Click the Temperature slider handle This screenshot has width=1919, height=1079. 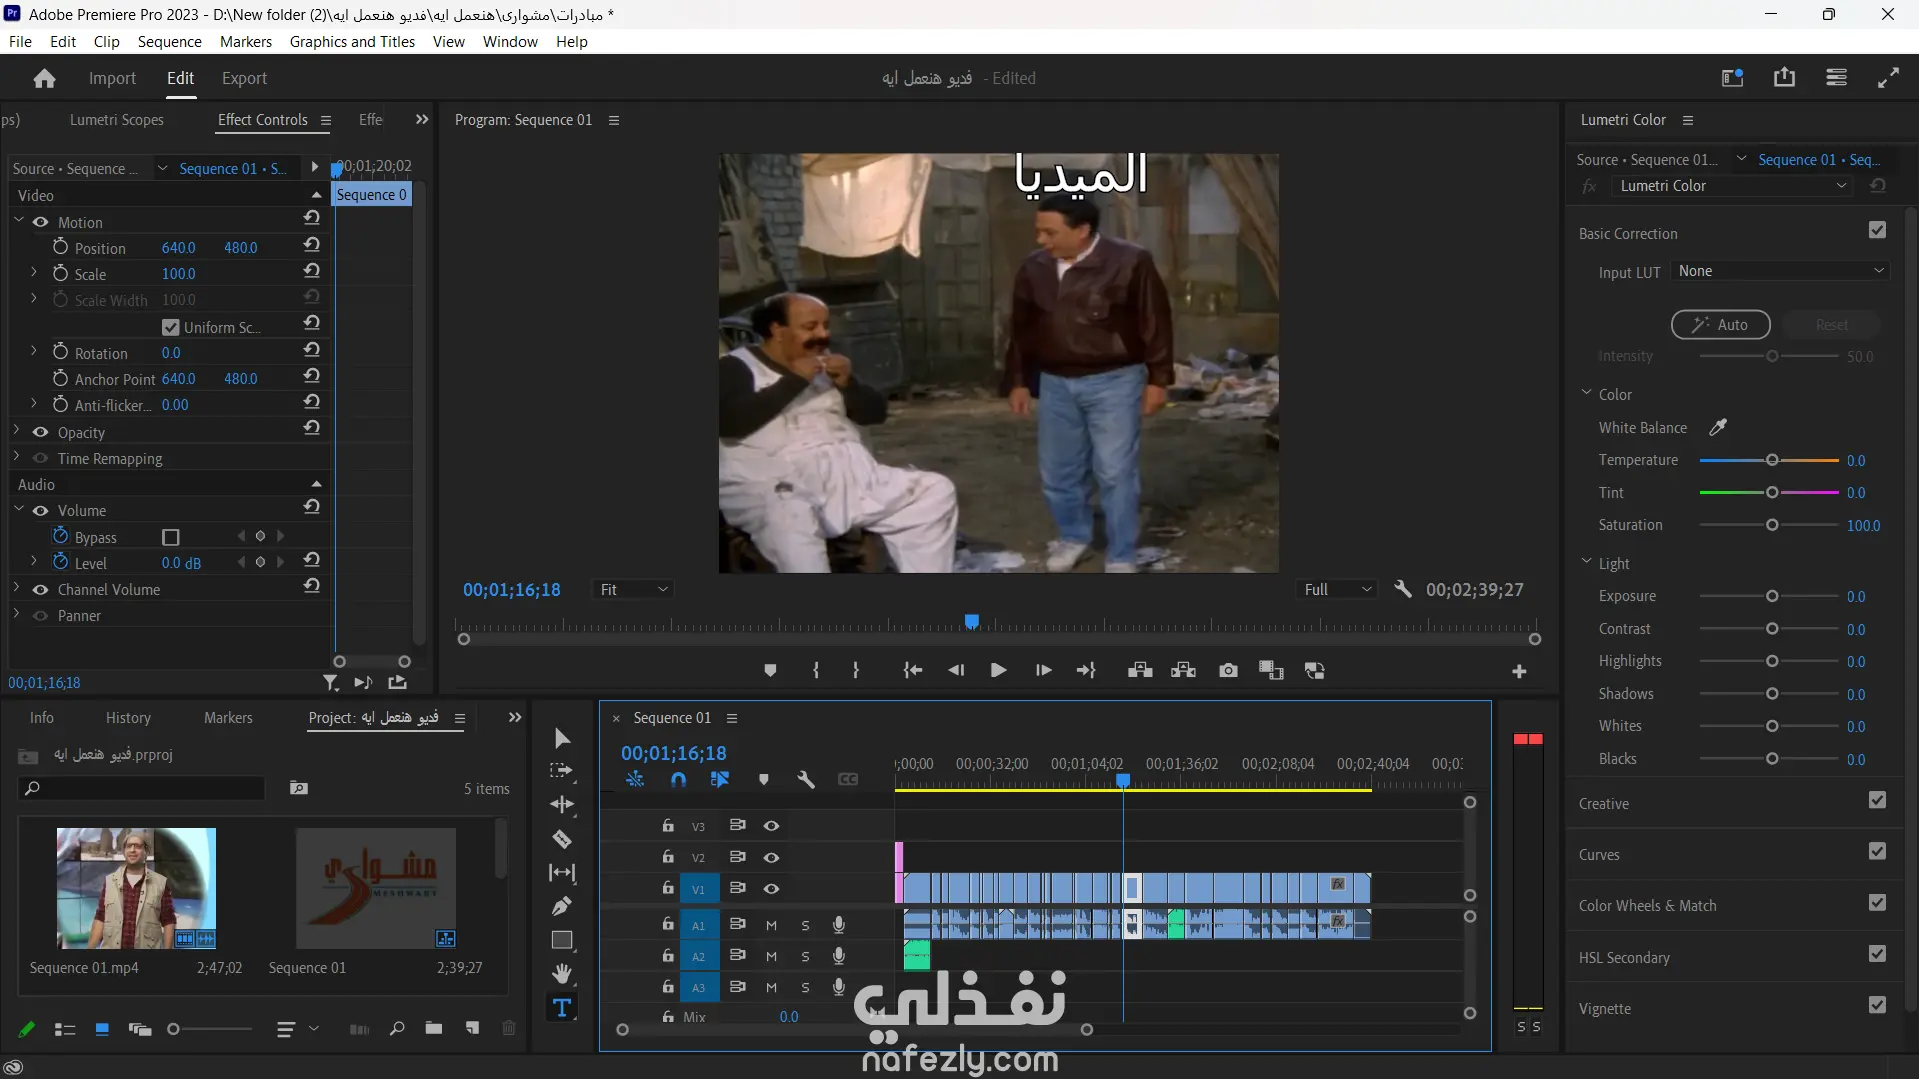[1771, 460]
